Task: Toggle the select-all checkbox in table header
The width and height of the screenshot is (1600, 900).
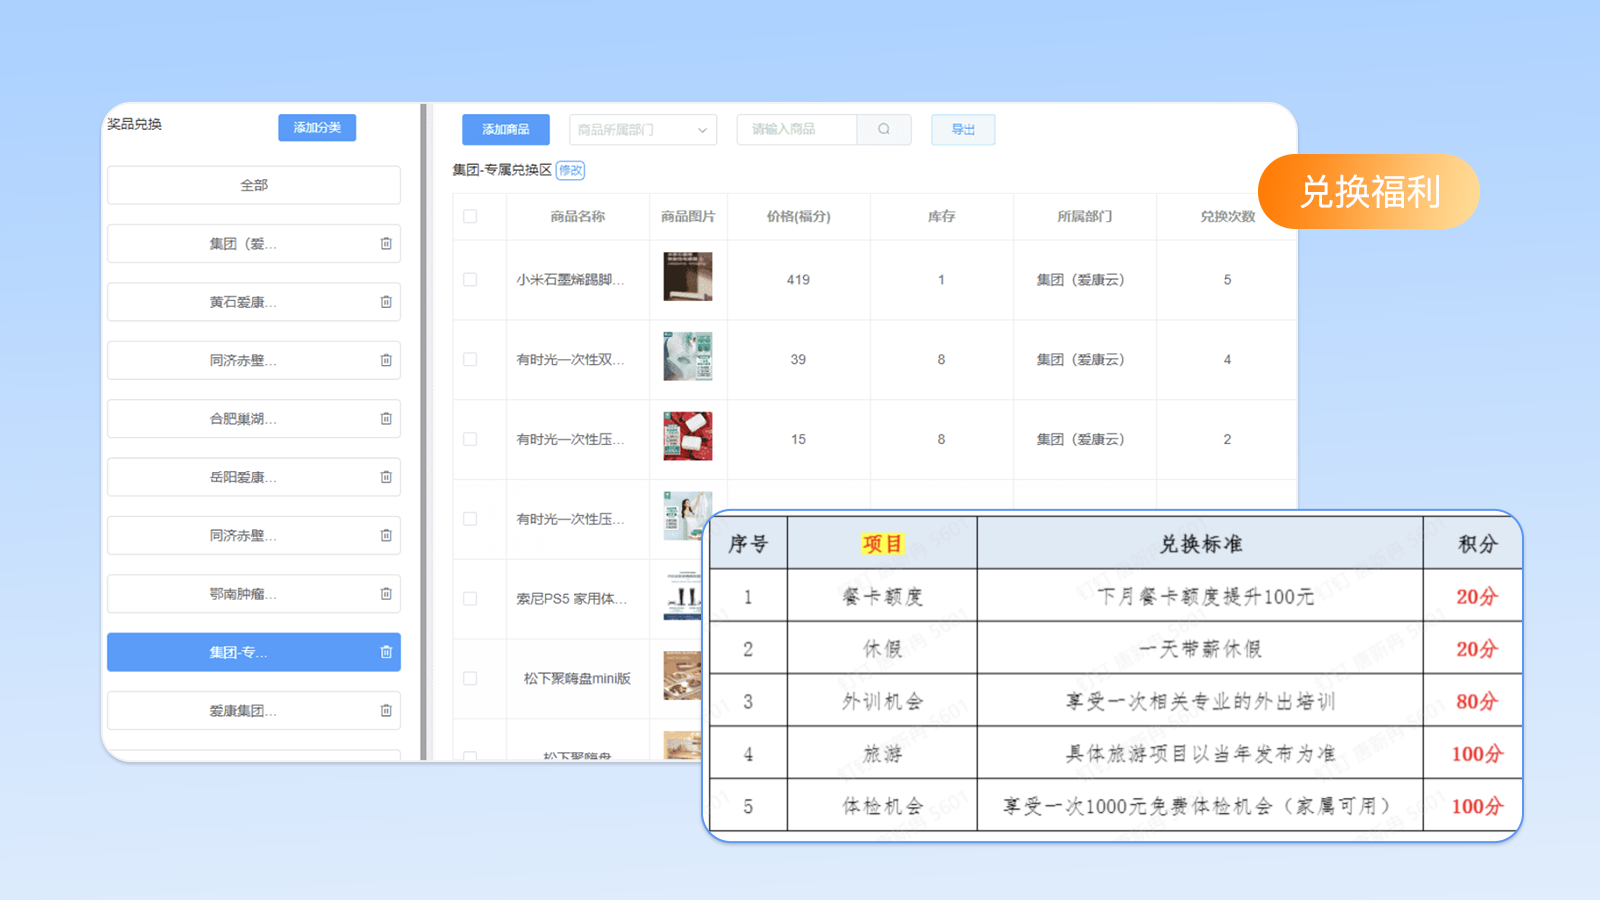Action: pos(470,216)
